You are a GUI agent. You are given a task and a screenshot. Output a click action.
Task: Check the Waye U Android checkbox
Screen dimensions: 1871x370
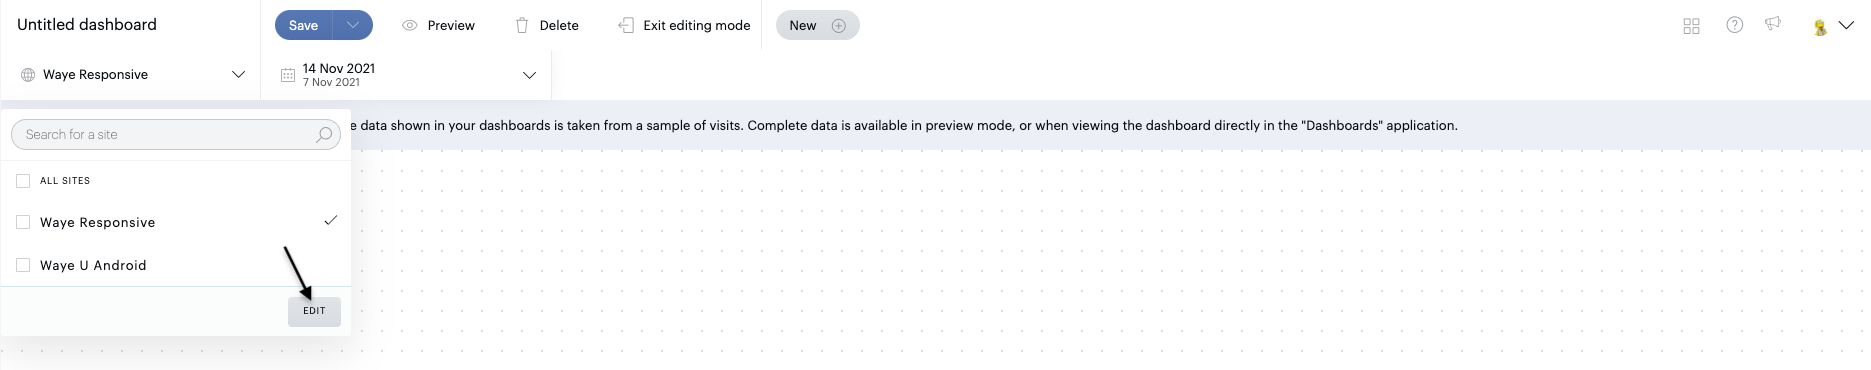23,265
